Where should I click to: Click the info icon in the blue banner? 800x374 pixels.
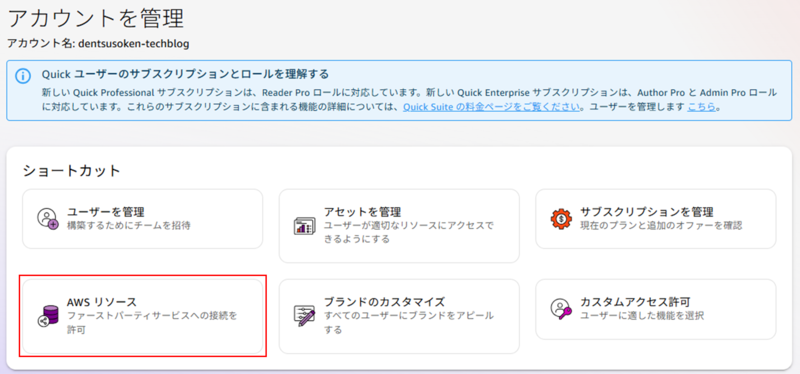tap(22, 76)
